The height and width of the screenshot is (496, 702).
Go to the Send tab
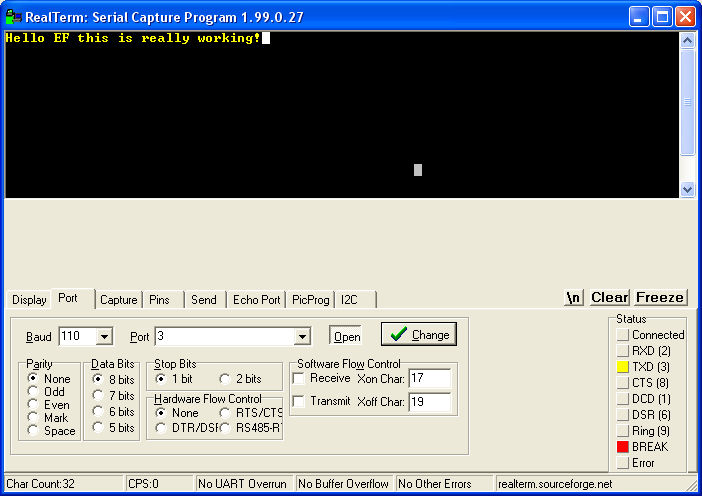click(x=204, y=299)
